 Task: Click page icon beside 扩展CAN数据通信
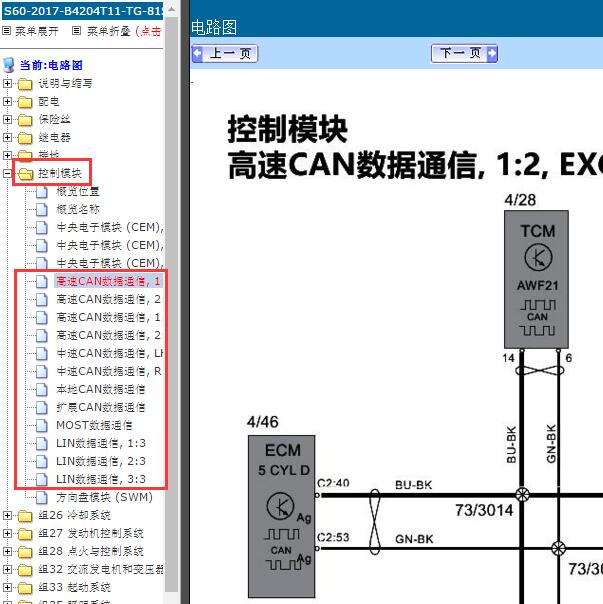[x=42, y=407]
